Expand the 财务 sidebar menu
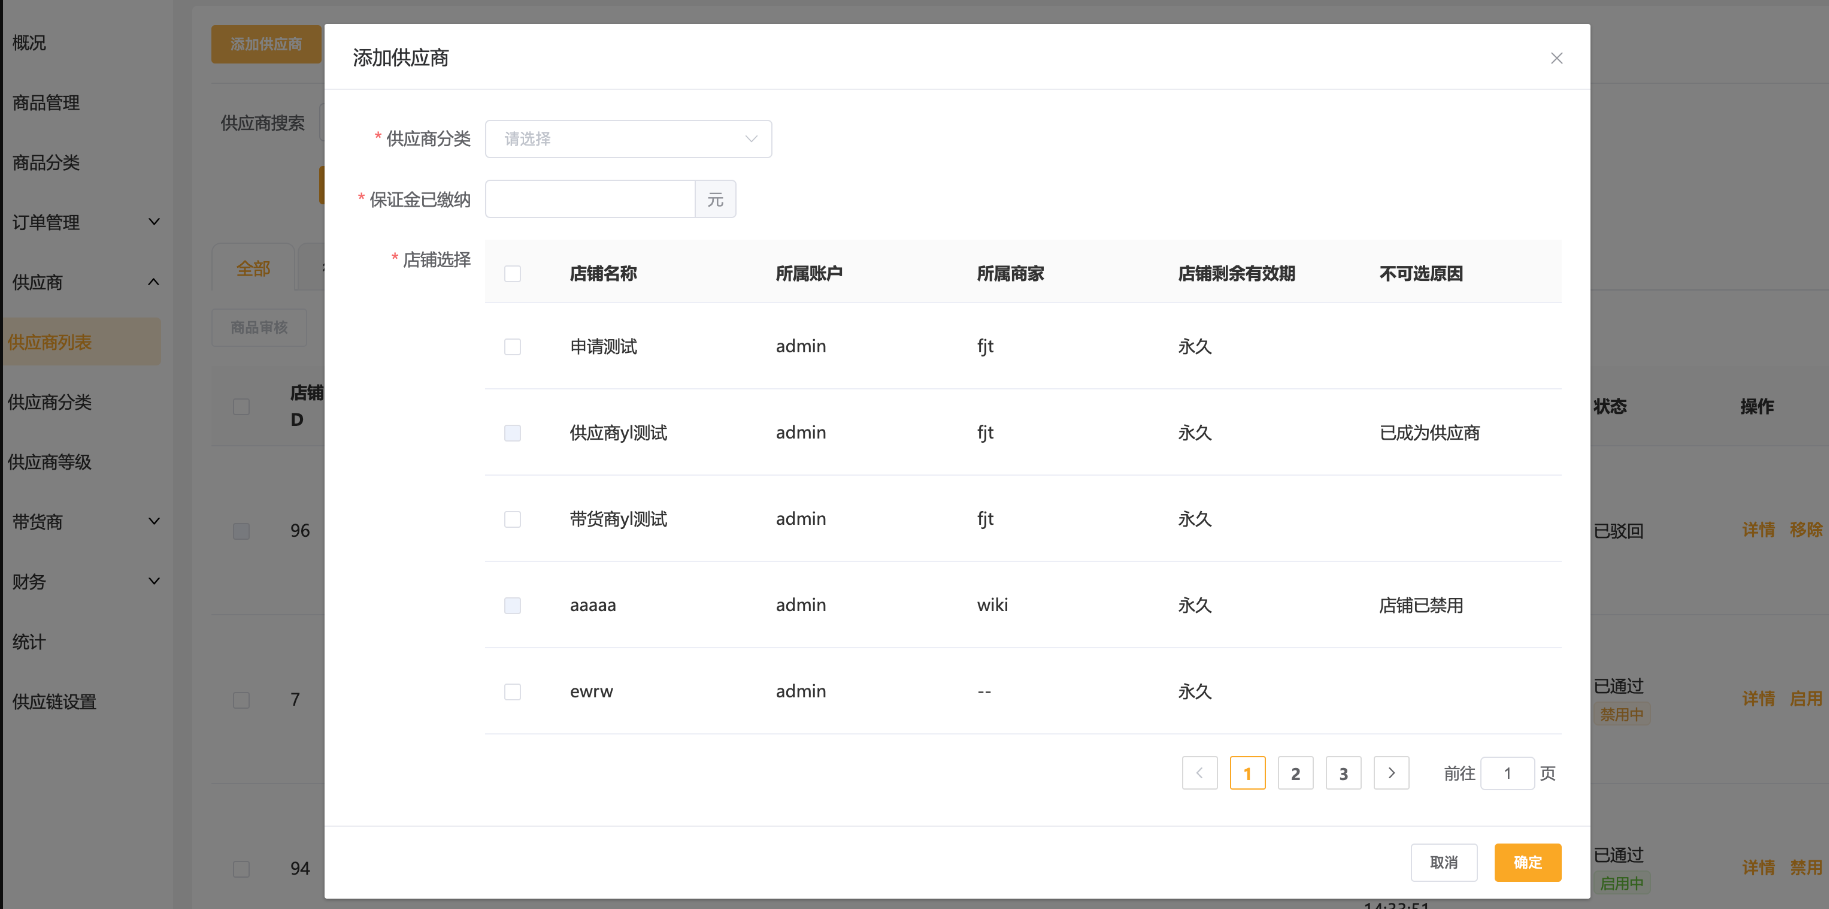1829x909 pixels. tap(85, 582)
